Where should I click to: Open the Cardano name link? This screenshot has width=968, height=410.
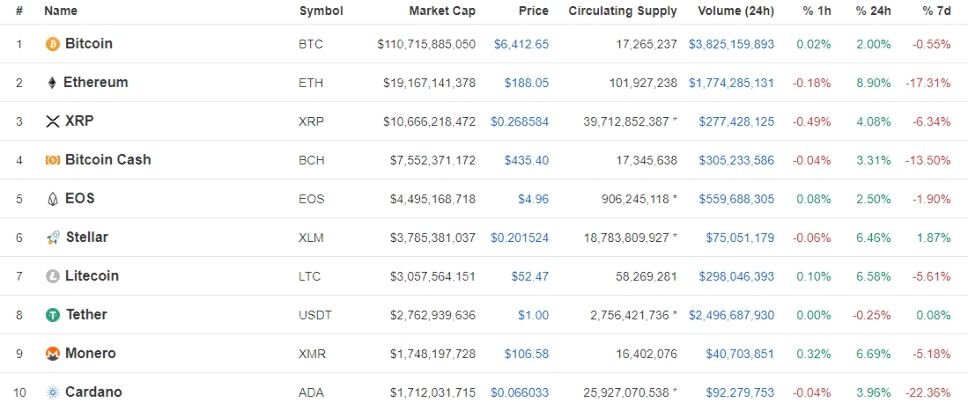[93, 392]
